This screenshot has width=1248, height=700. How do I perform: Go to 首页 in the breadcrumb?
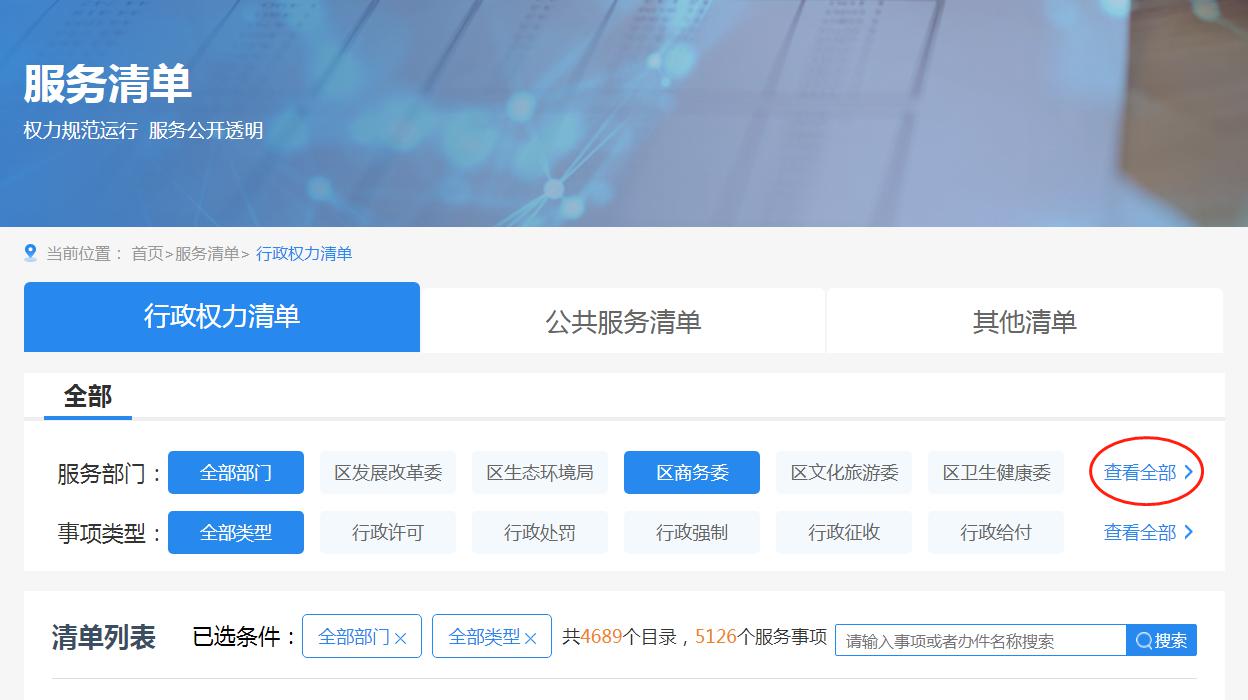(147, 254)
